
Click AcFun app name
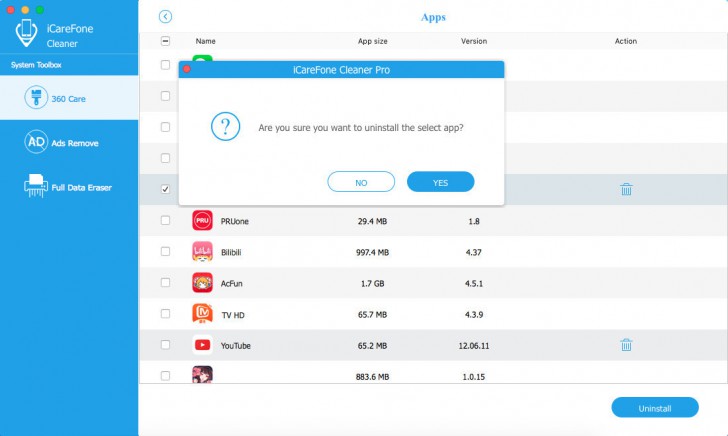231,284
